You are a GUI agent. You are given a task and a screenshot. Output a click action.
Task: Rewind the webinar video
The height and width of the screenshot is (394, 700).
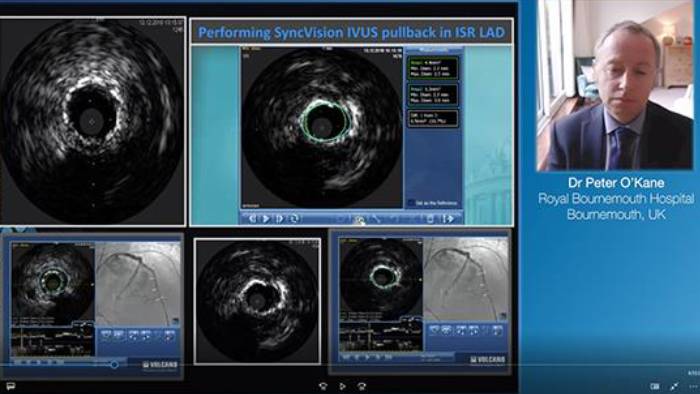coord(323,386)
